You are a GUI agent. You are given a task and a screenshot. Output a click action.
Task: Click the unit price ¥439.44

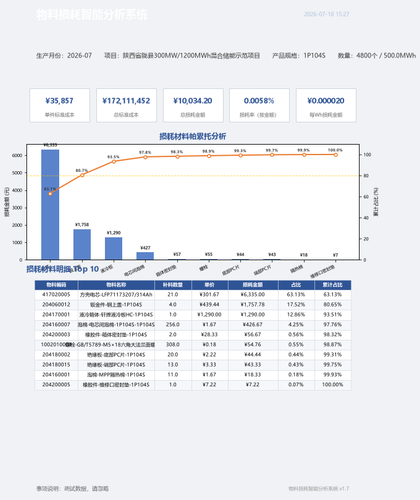pos(210,305)
